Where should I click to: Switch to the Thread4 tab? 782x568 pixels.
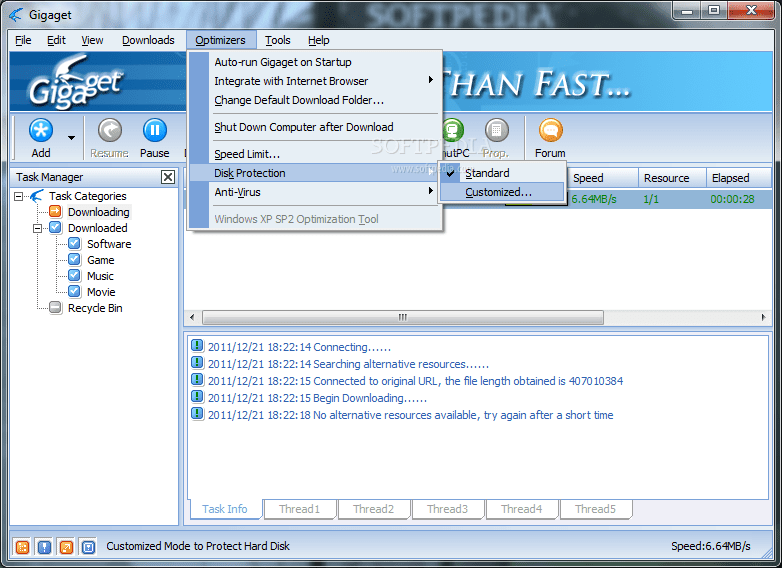point(521,509)
